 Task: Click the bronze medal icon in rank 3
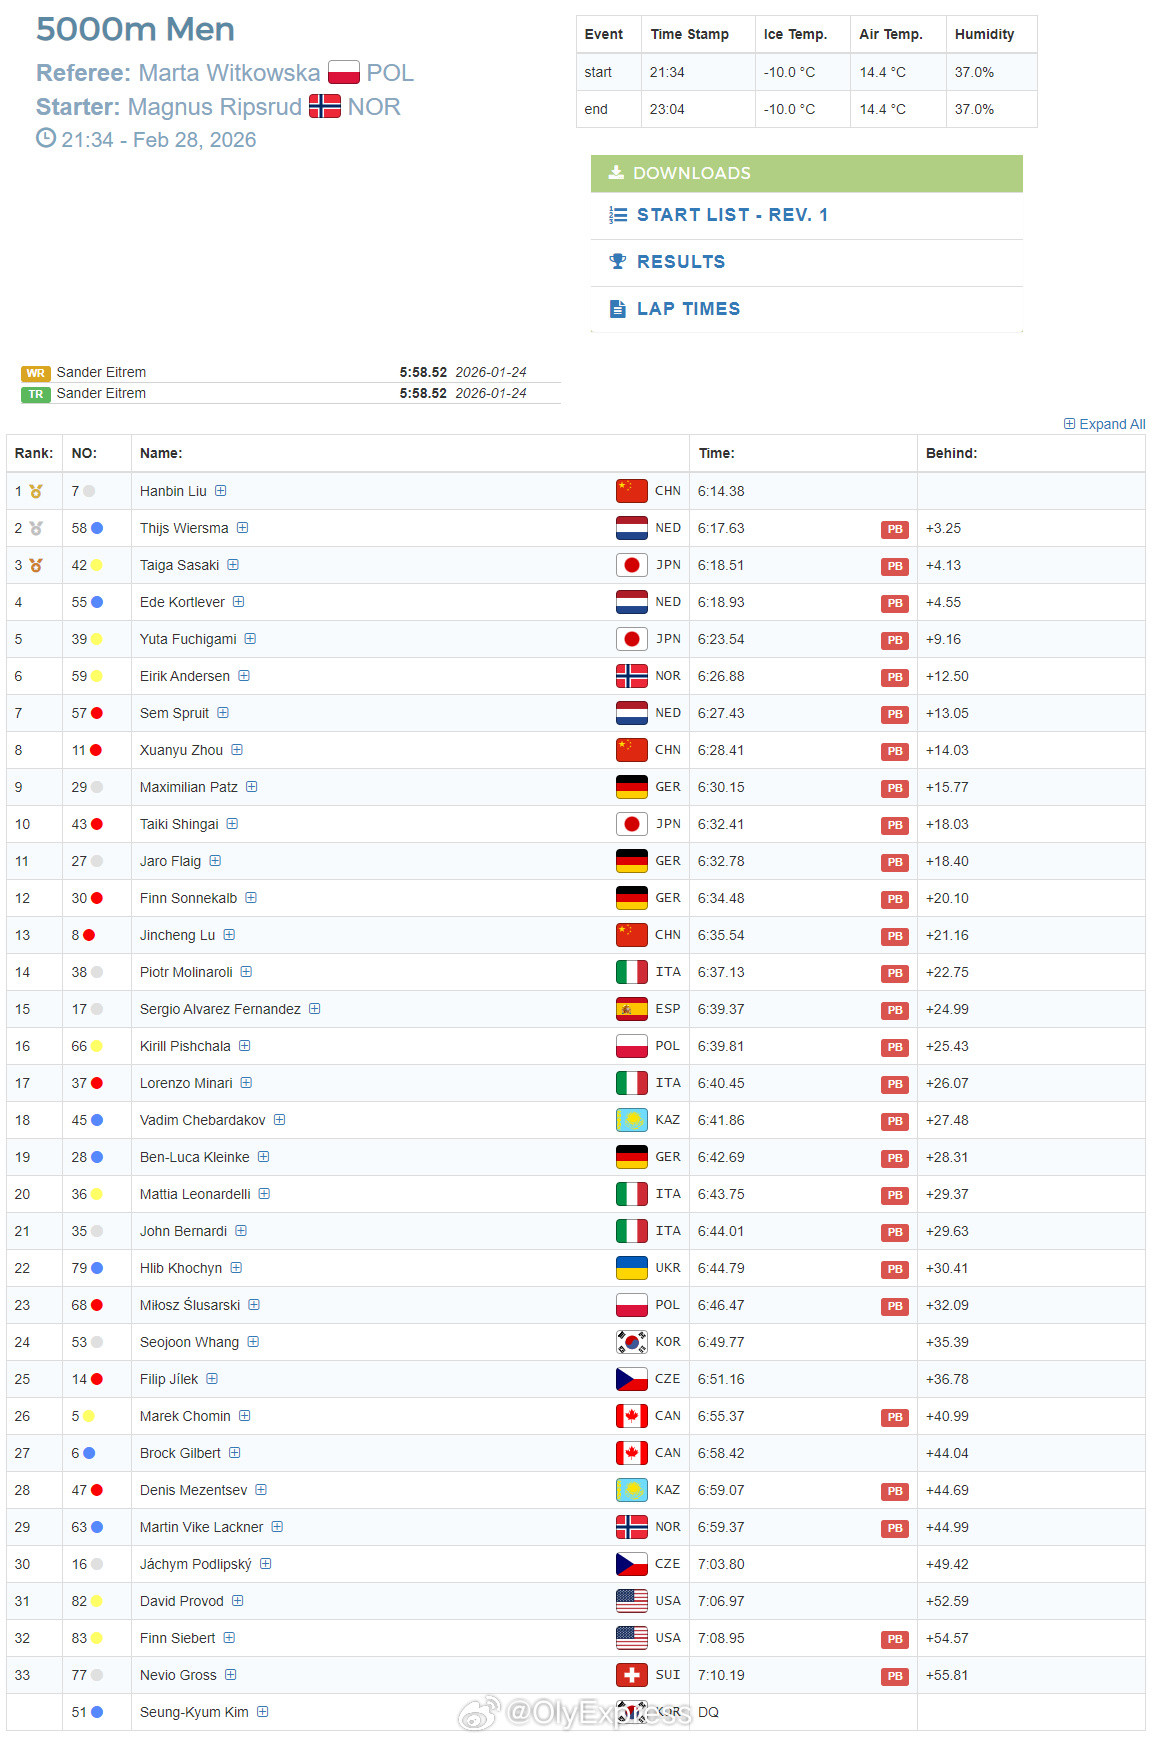pyautogui.click(x=36, y=565)
